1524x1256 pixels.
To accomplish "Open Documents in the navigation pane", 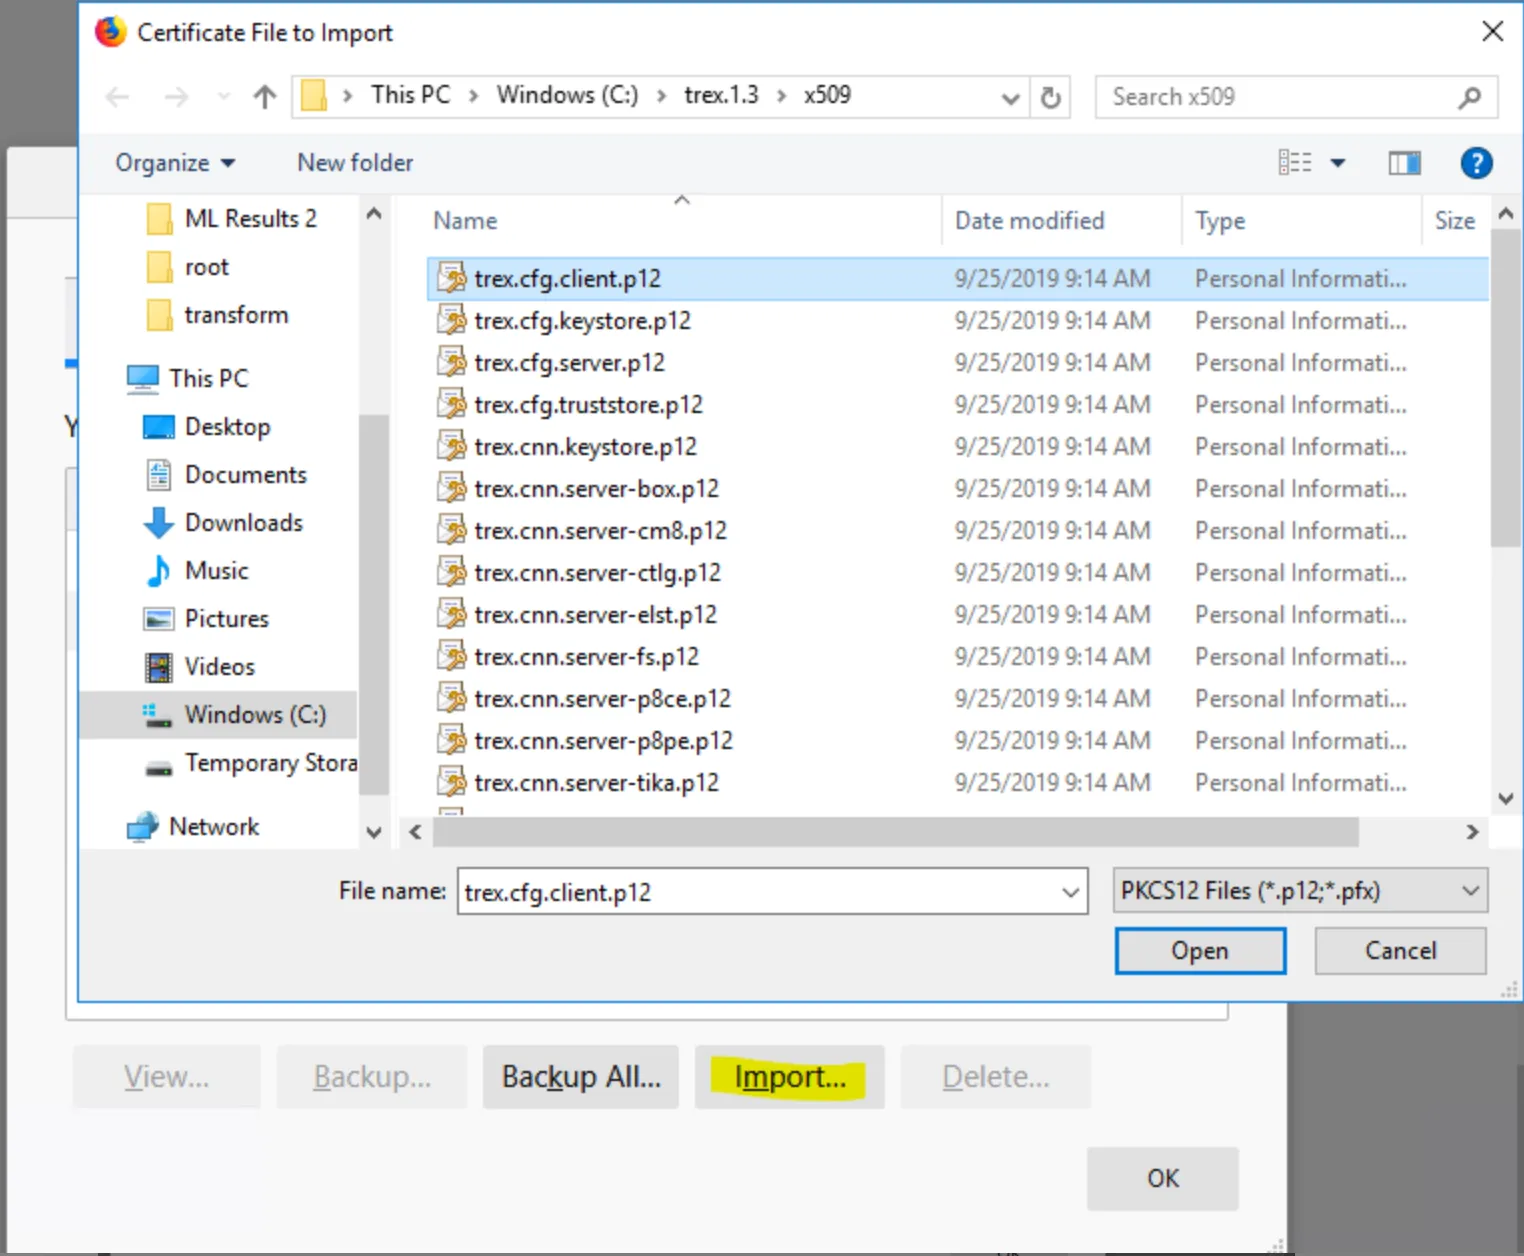I will pyautogui.click(x=245, y=475).
